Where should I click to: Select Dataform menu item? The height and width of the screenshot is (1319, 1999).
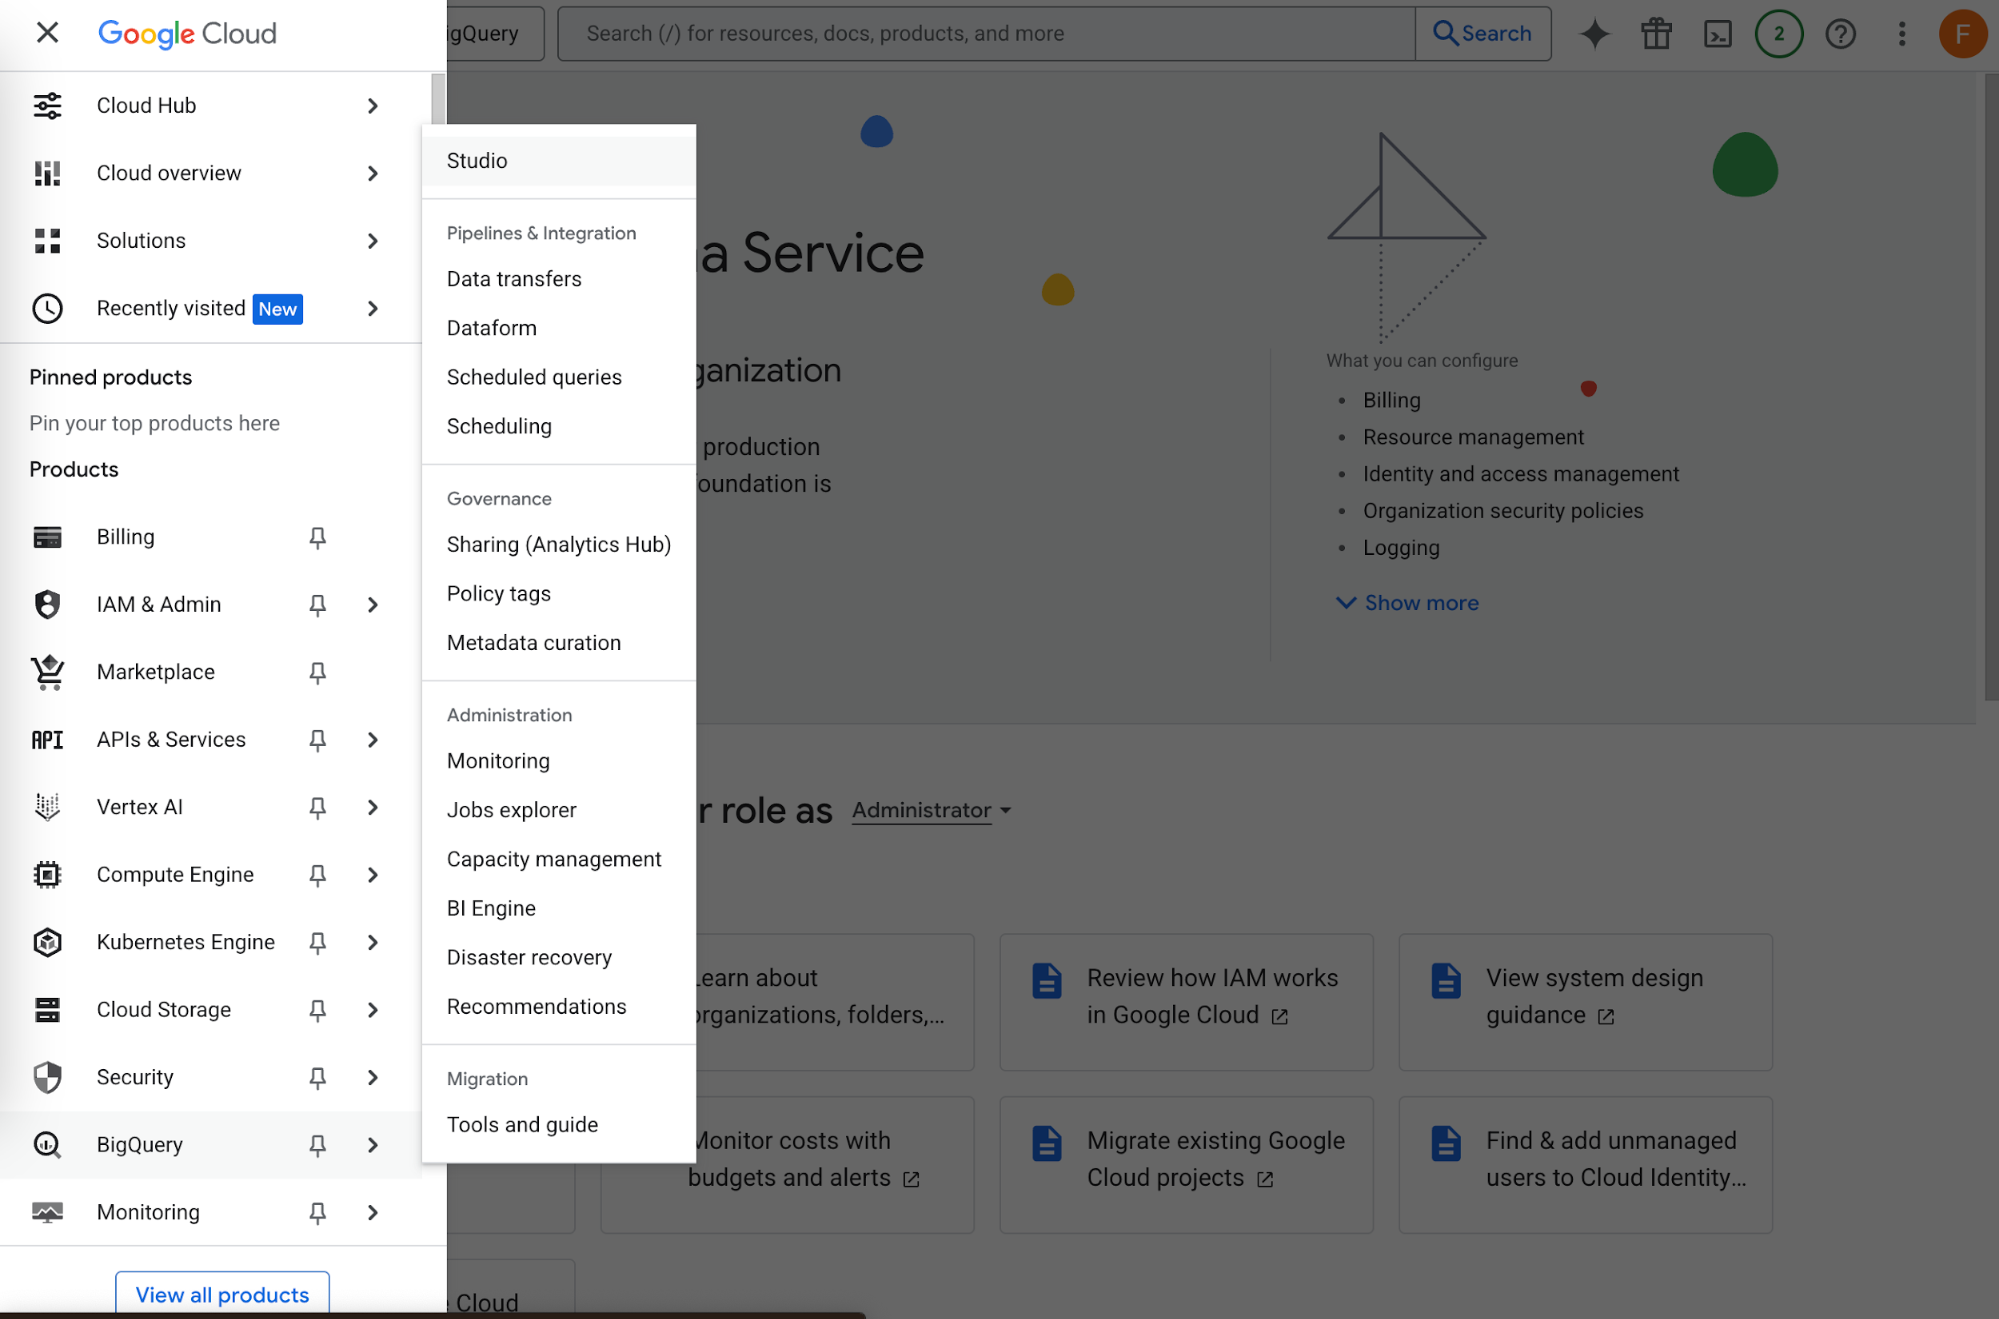pos(558,328)
